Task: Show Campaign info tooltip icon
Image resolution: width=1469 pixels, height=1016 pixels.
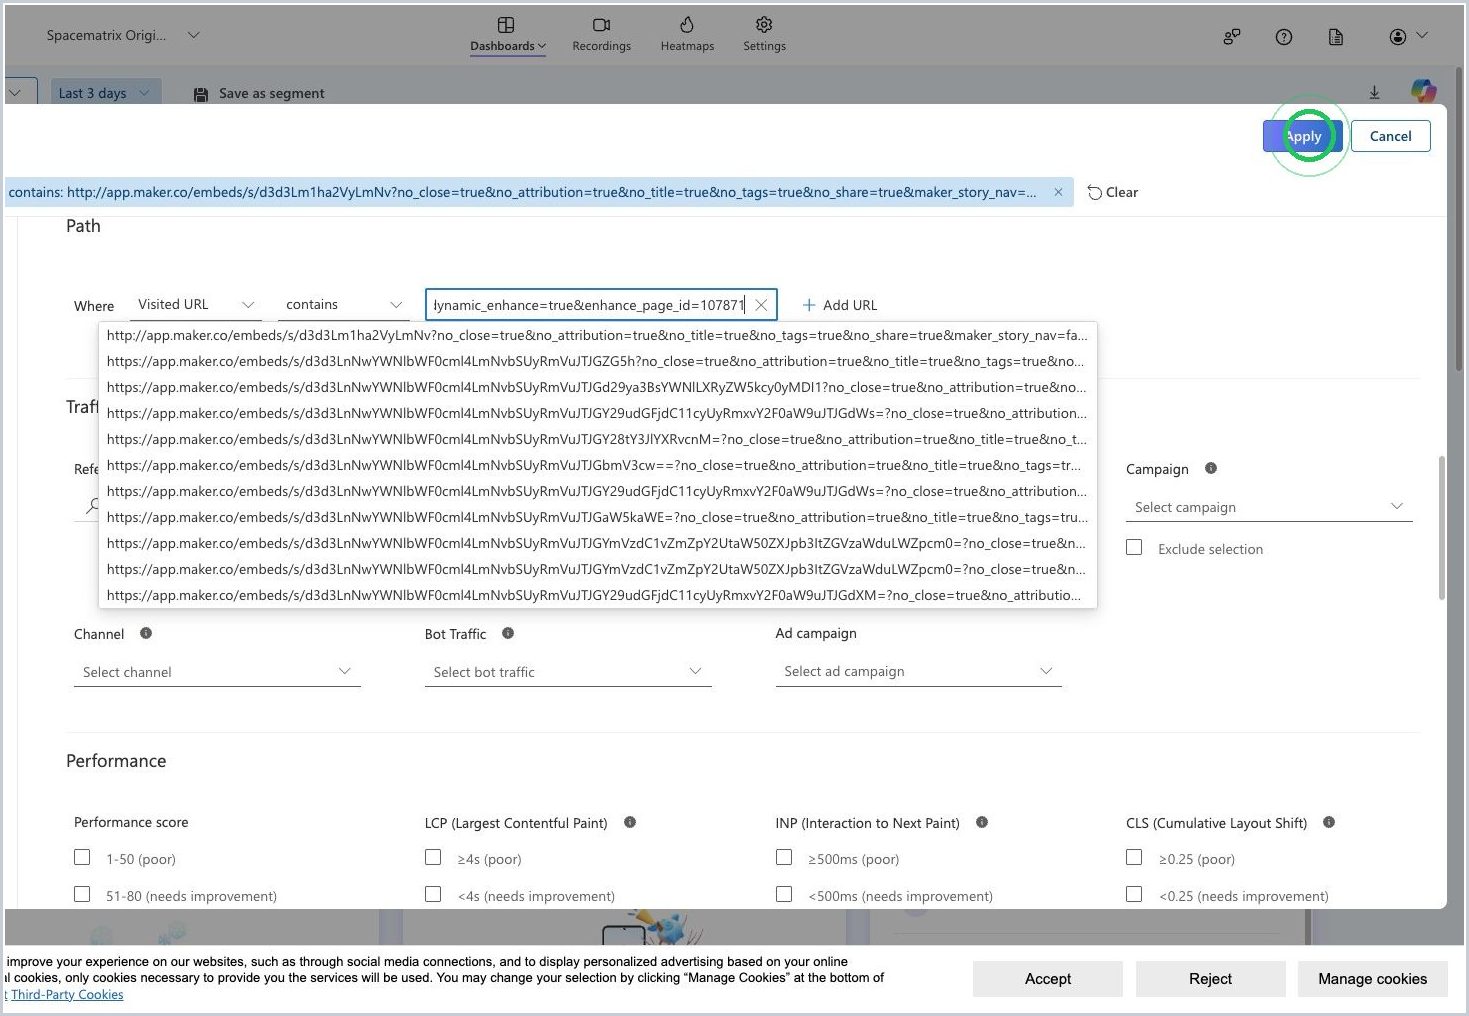Action: pos(1211,468)
